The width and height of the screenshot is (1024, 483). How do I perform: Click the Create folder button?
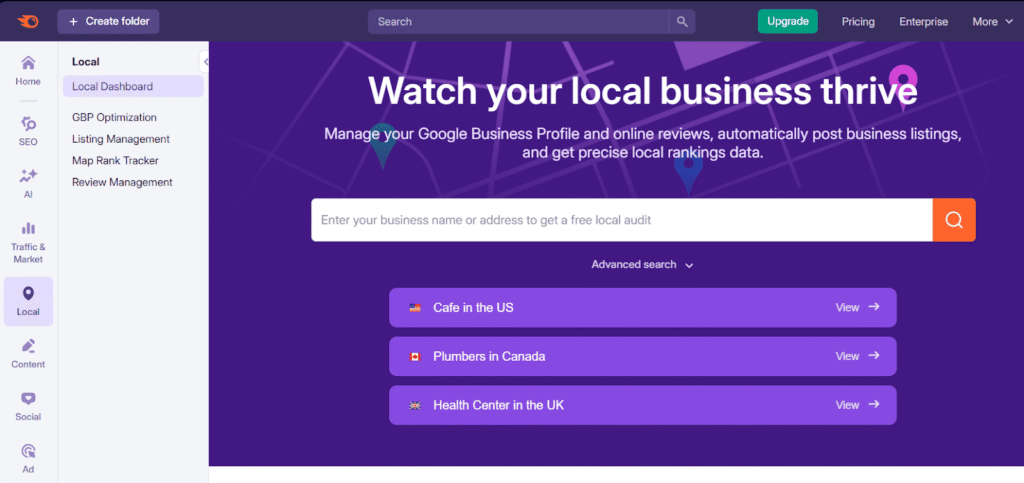108,21
